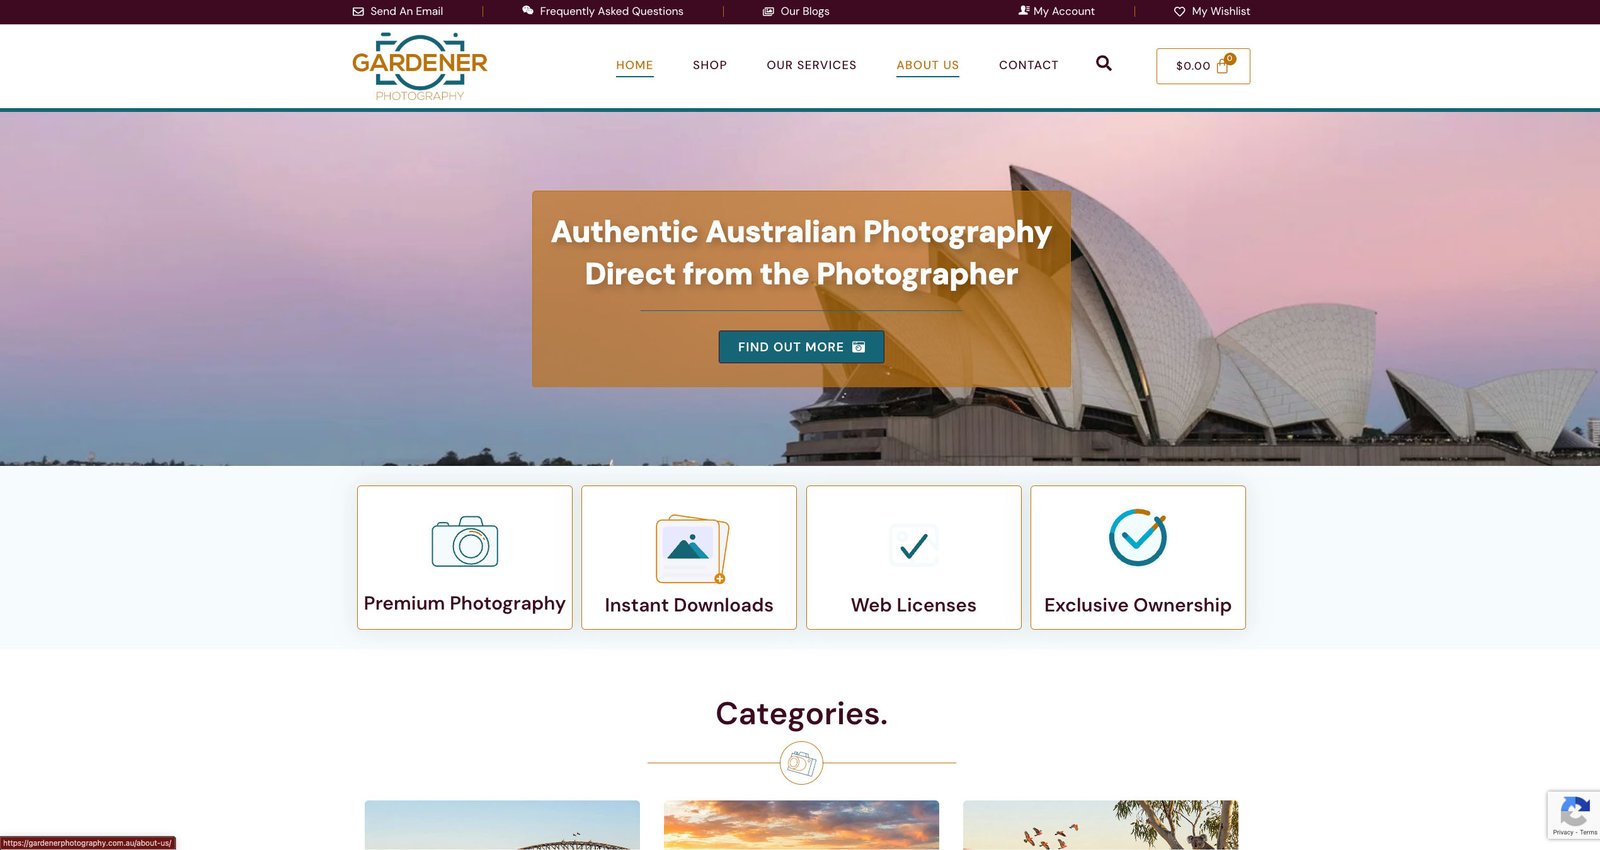1600x850 pixels.
Task: Select the Shop menu item
Action: coord(710,65)
